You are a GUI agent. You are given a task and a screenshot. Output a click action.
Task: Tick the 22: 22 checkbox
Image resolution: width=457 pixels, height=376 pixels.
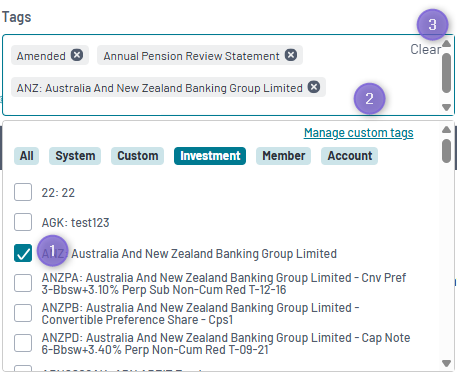[x=23, y=192]
